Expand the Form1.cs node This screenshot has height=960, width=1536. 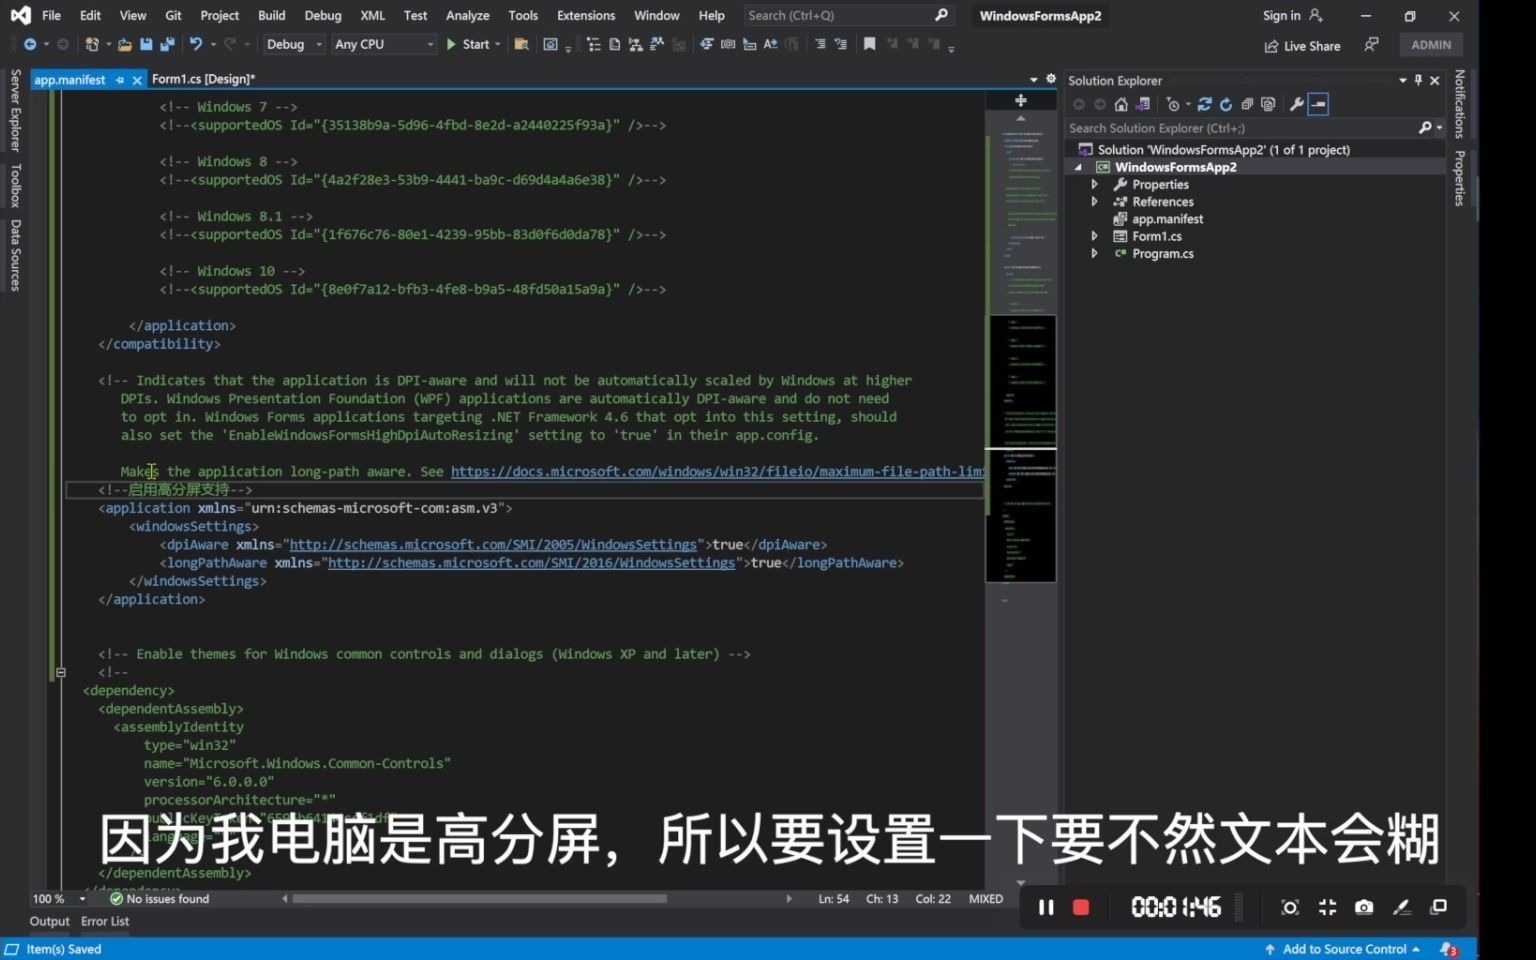click(1094, 236)
